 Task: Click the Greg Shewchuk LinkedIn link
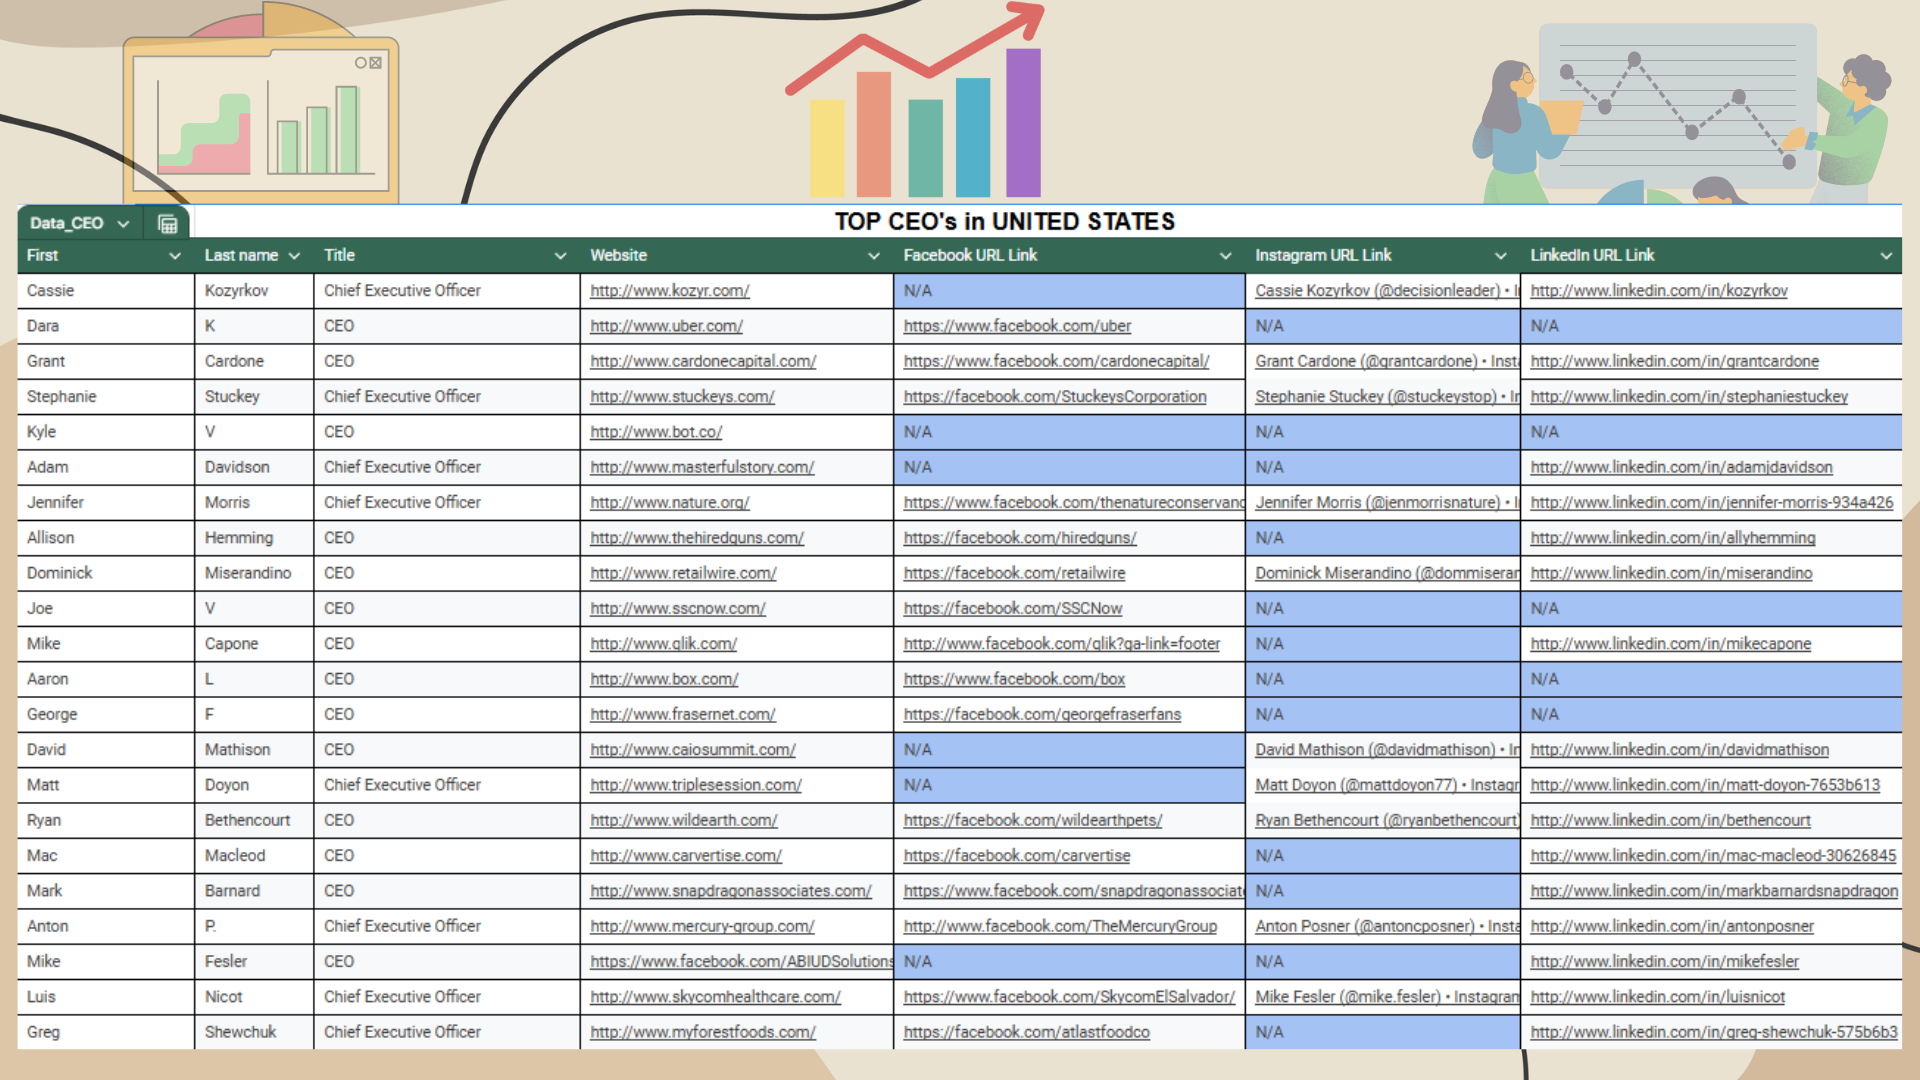pyautogui.click(x=1713, y=1032)
